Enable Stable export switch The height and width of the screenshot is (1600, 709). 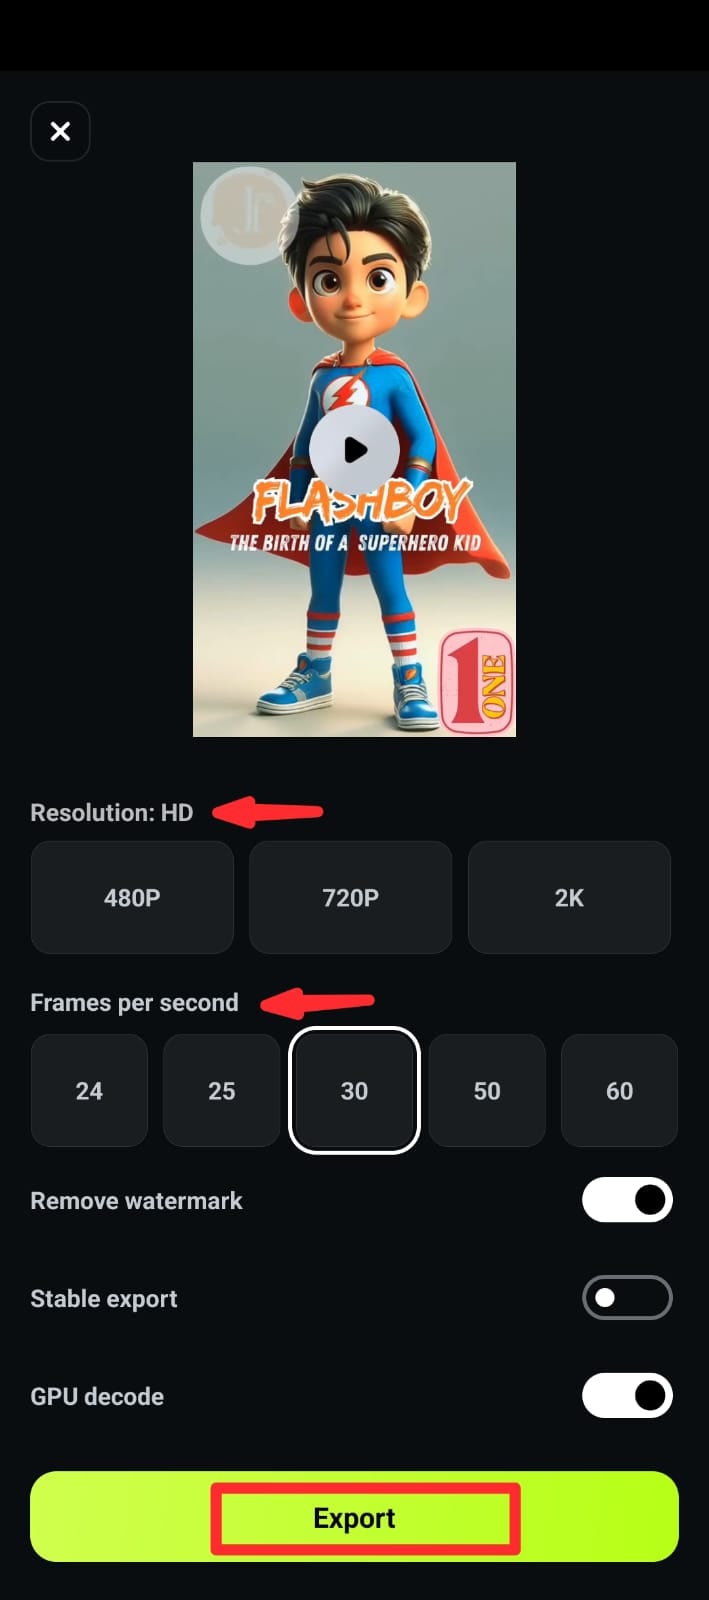tap(627, 1298)
